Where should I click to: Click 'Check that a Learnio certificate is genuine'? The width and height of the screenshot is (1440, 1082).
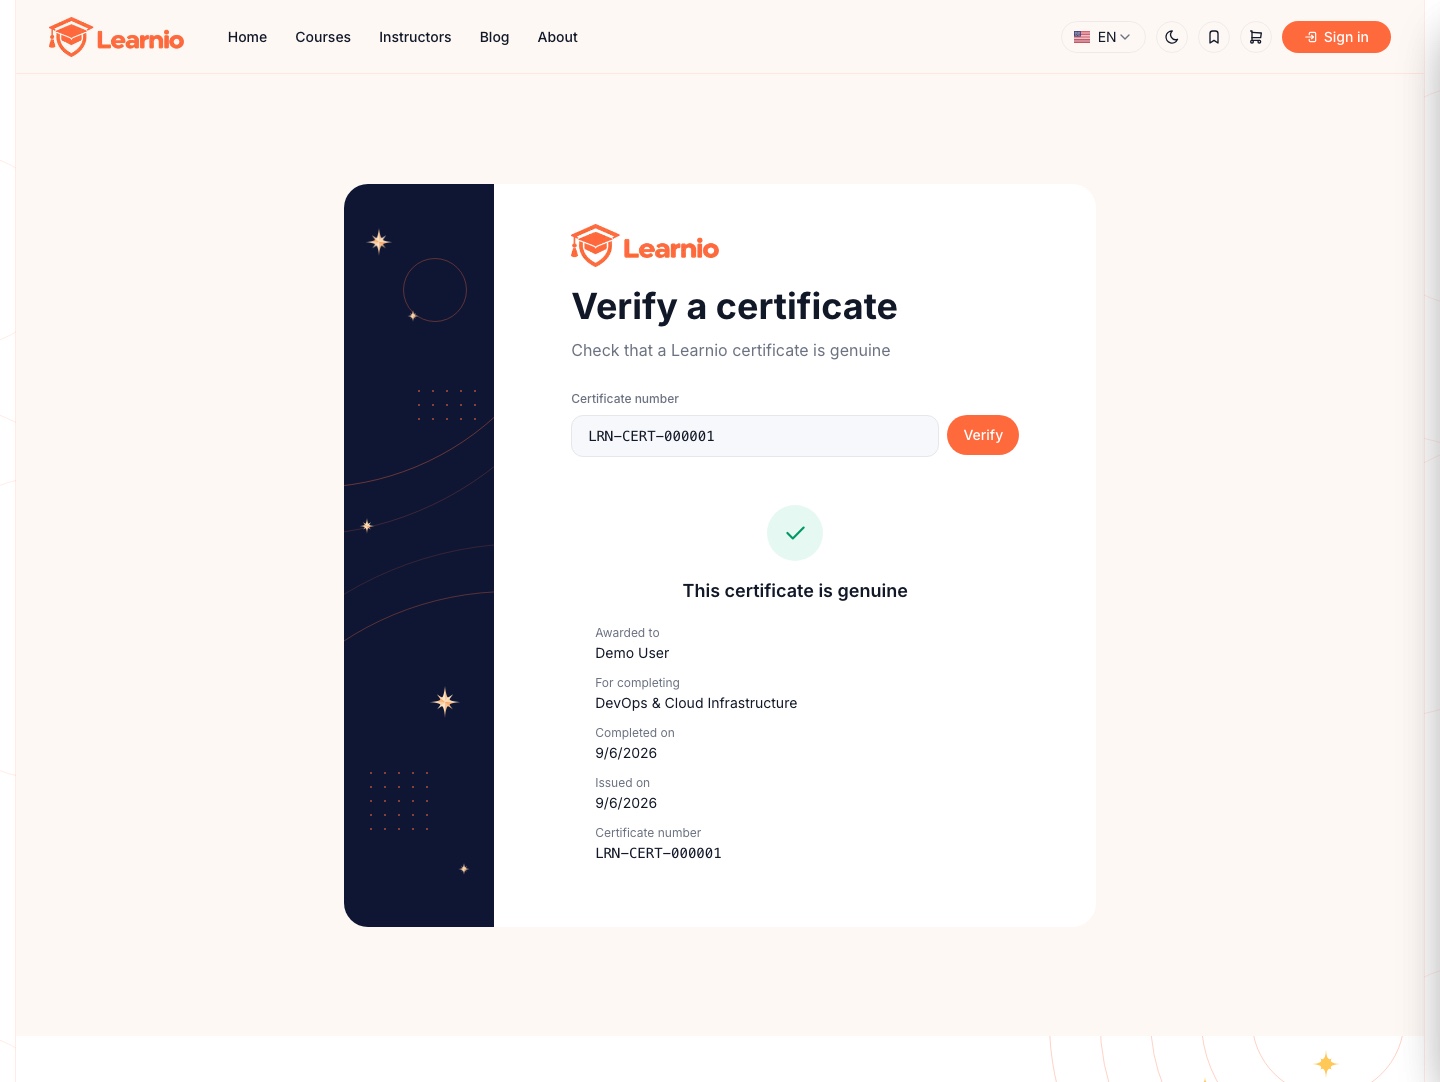tap(731, 350)
